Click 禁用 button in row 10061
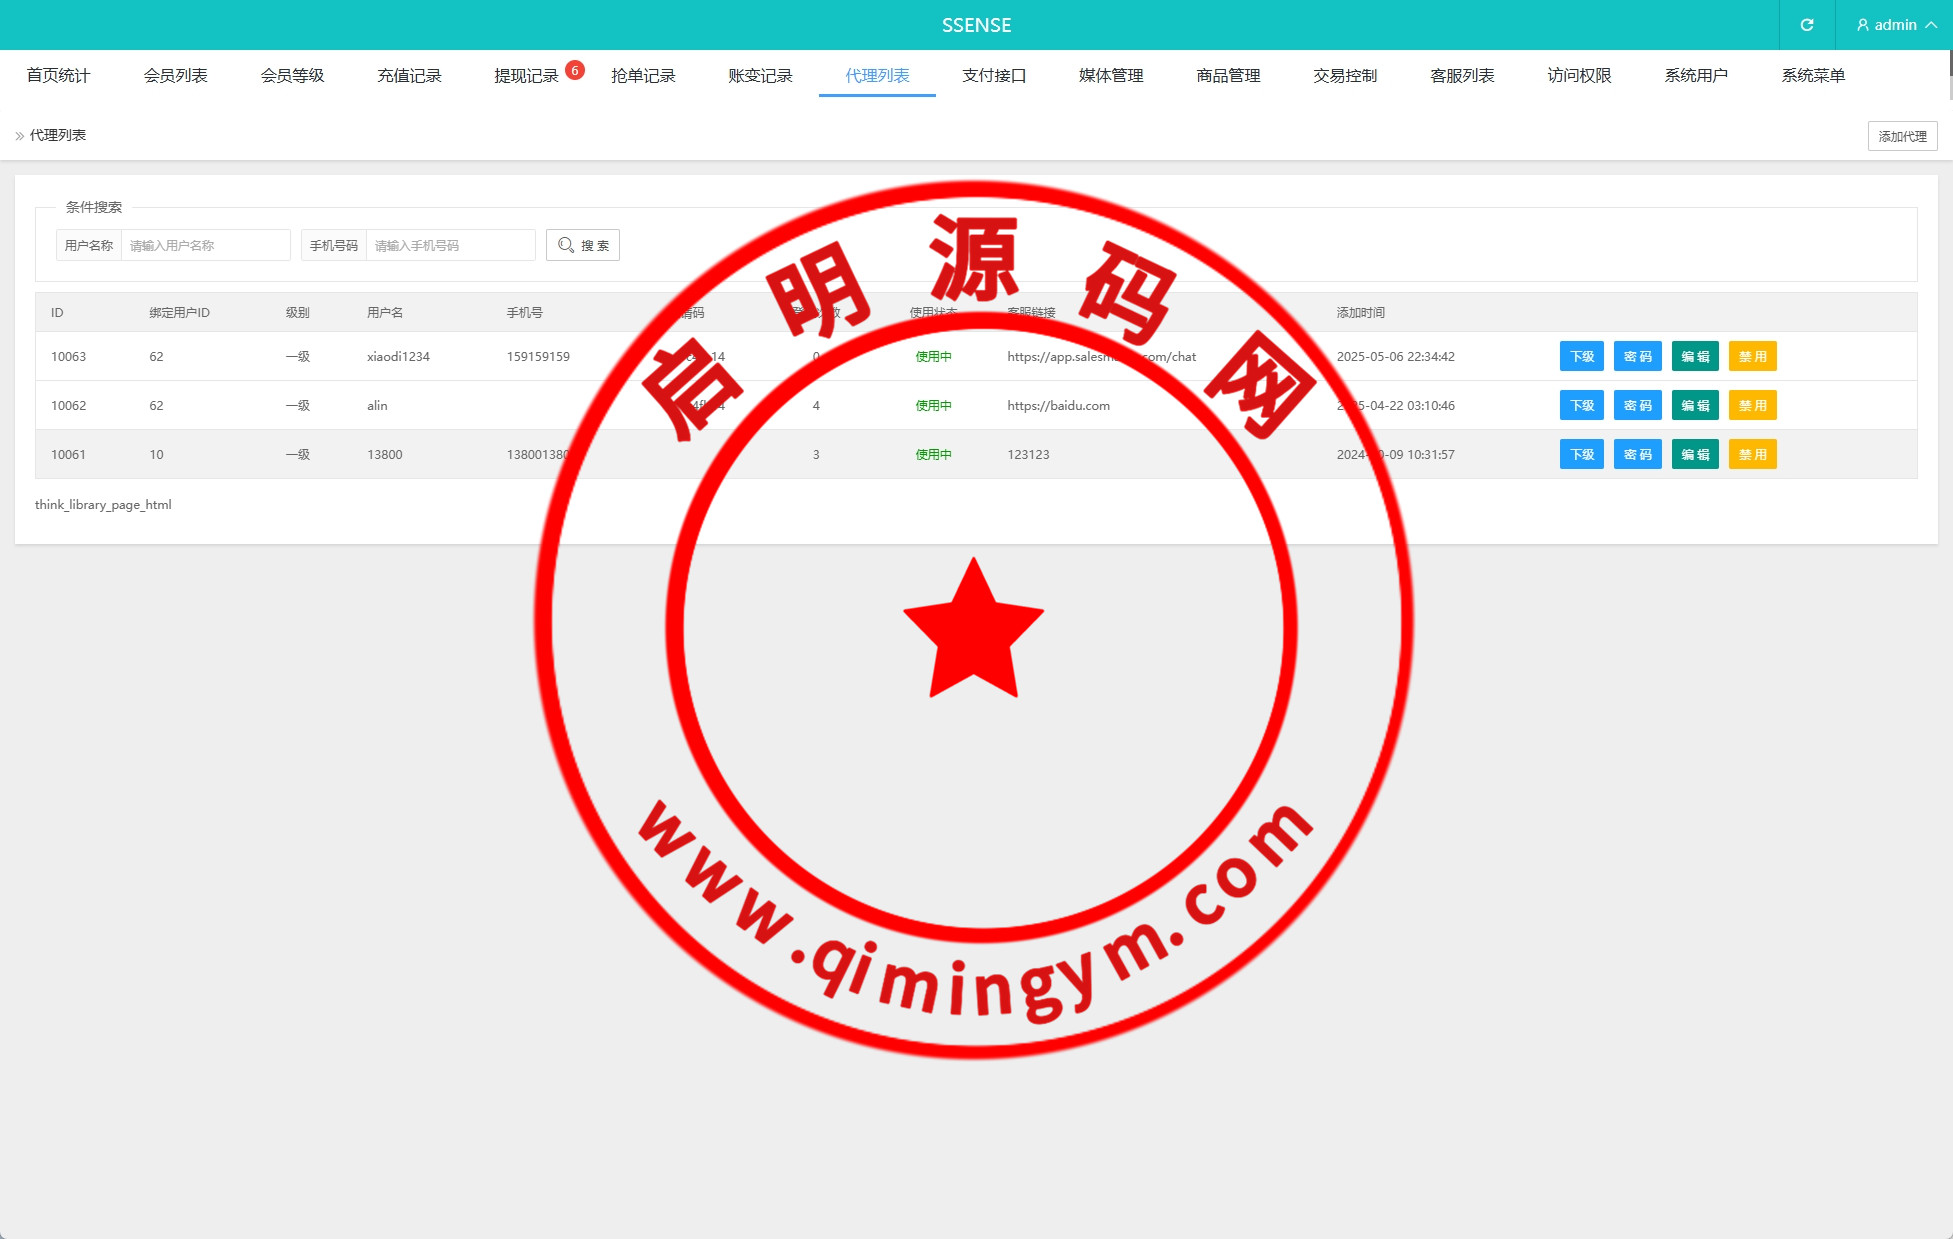This screenshot has width=1953, height=1239. pos(1752,455)
